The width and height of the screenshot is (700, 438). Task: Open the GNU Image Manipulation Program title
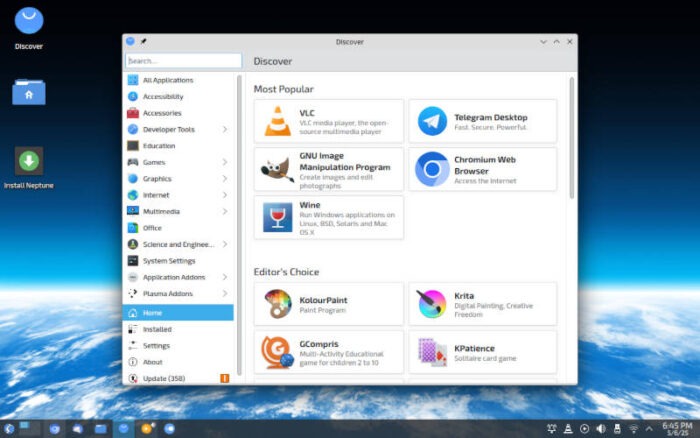345,161
